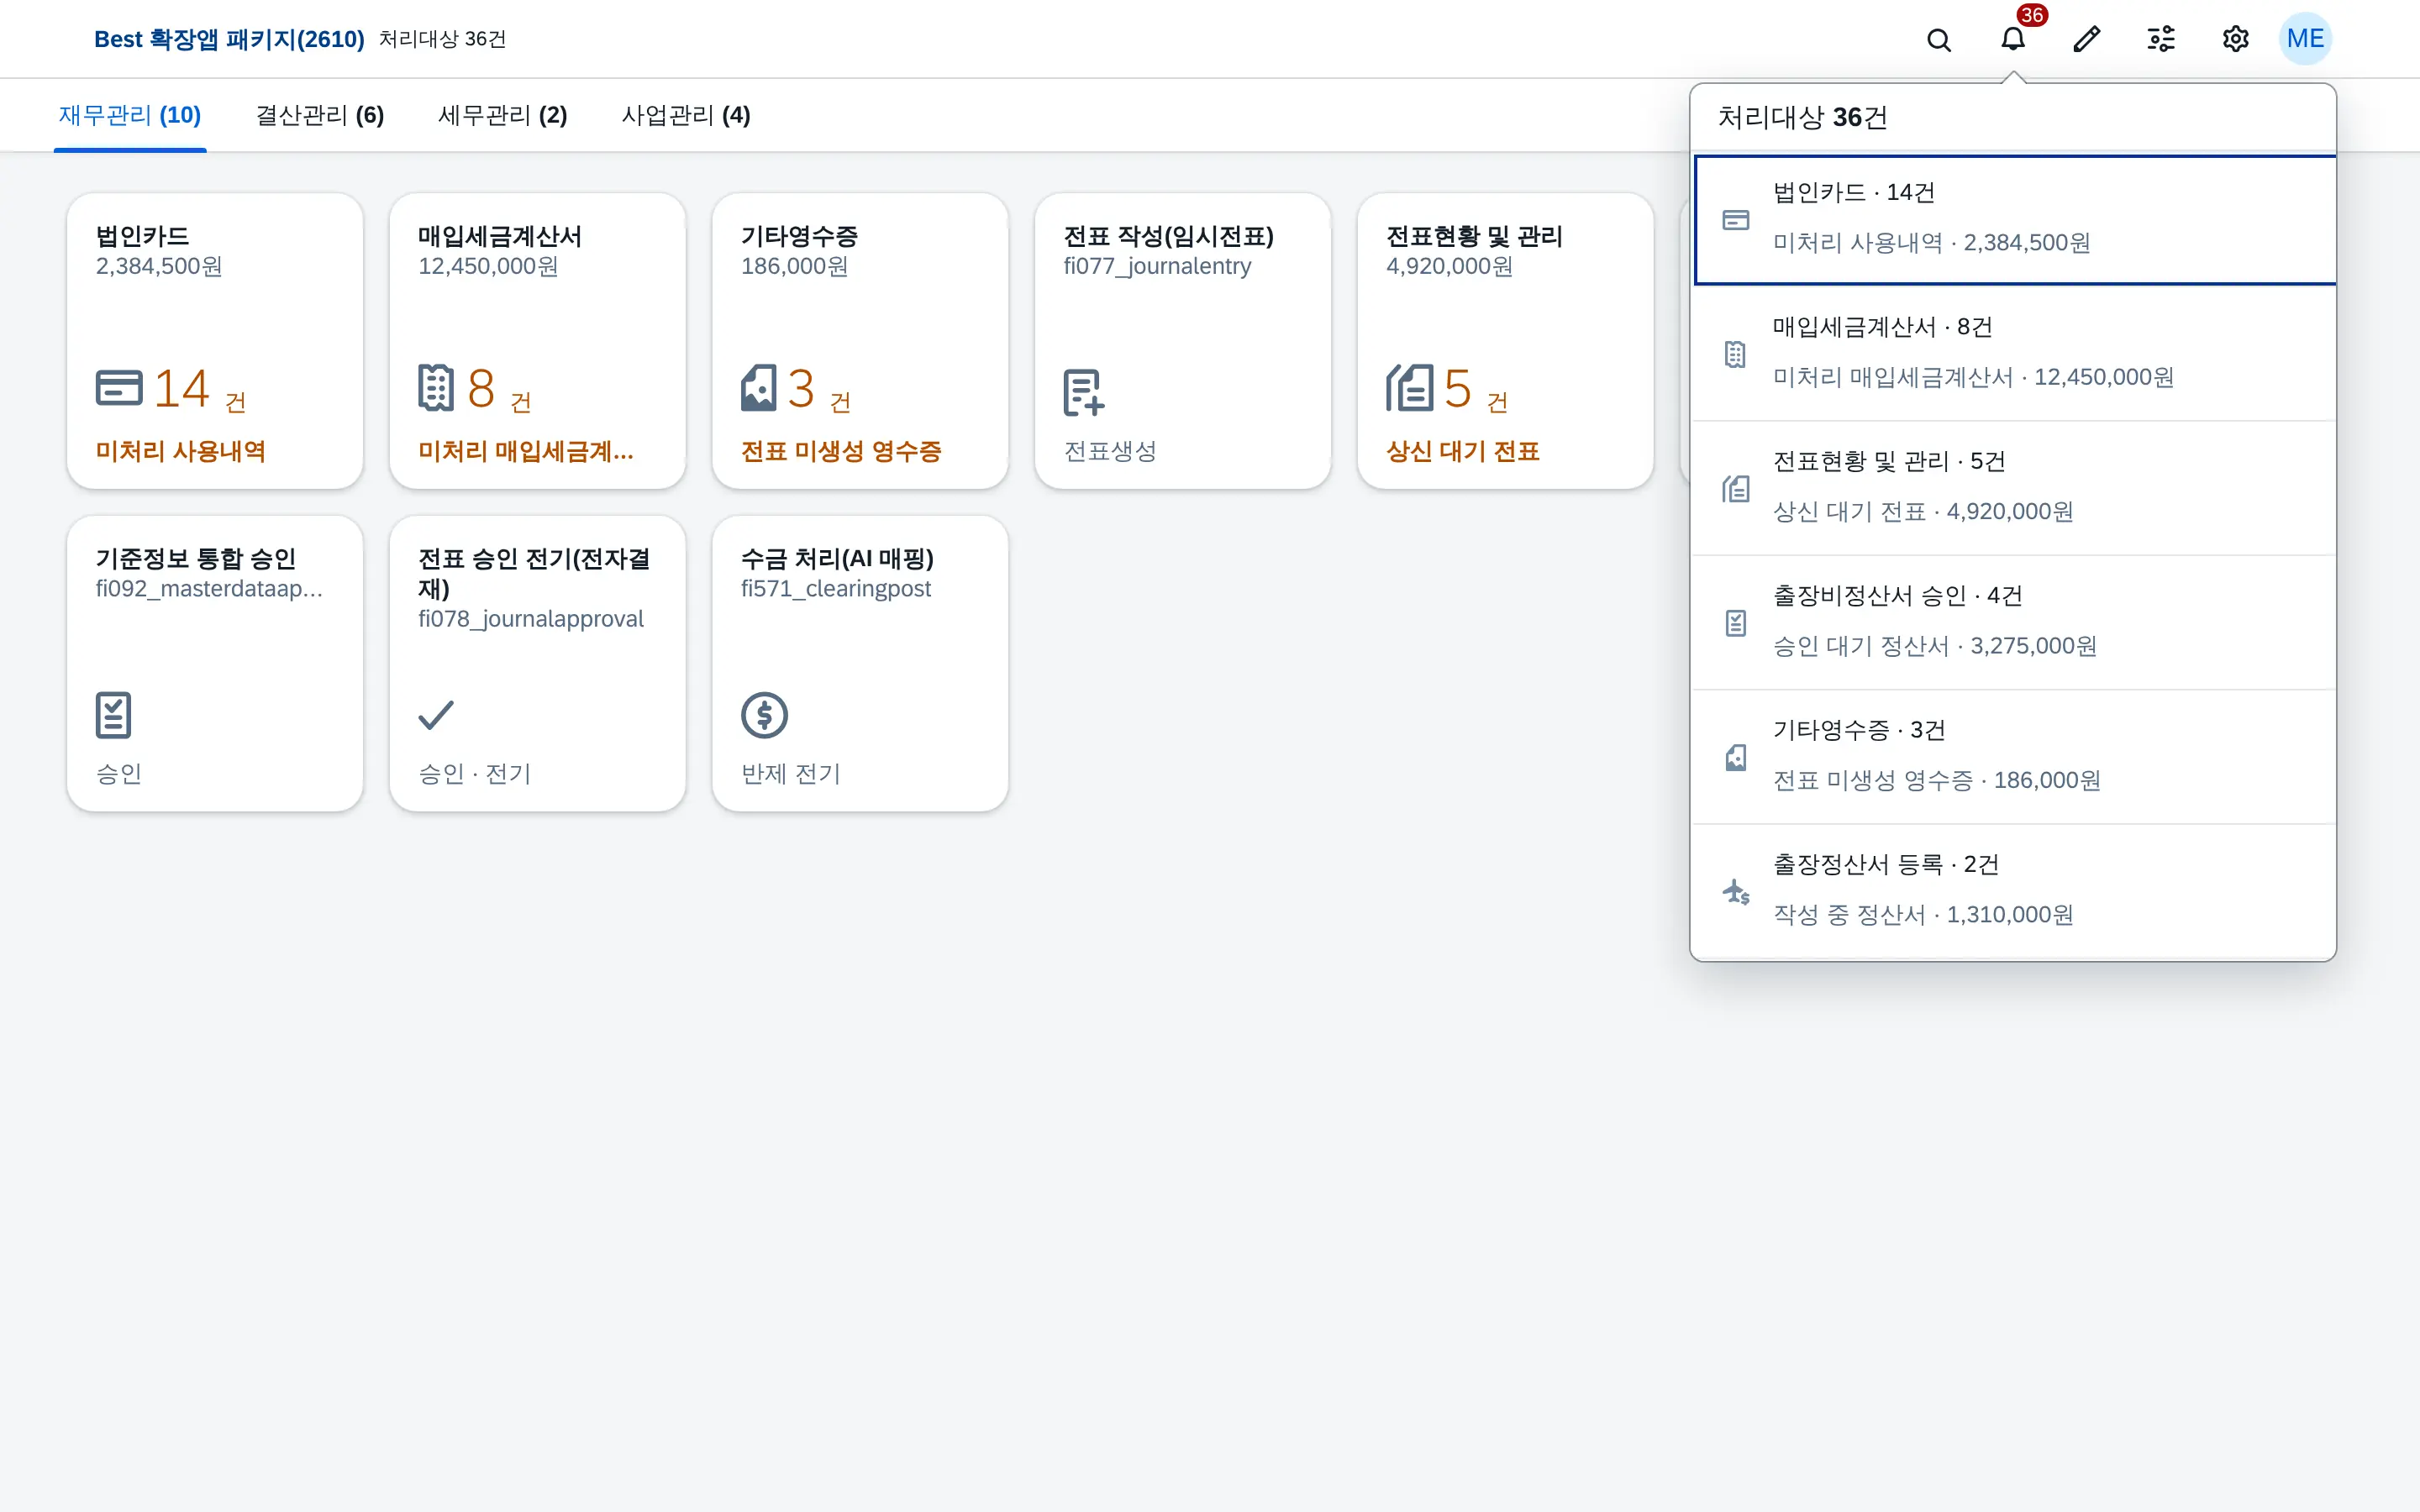Click the receipt icon on 매입세금계산서 tile
The image size is (2420, 1512).
pyautogui.click(x=436, y=388)
